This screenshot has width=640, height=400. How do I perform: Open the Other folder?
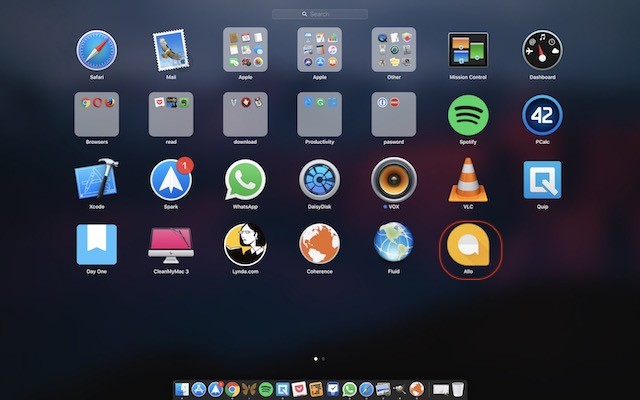394,50
